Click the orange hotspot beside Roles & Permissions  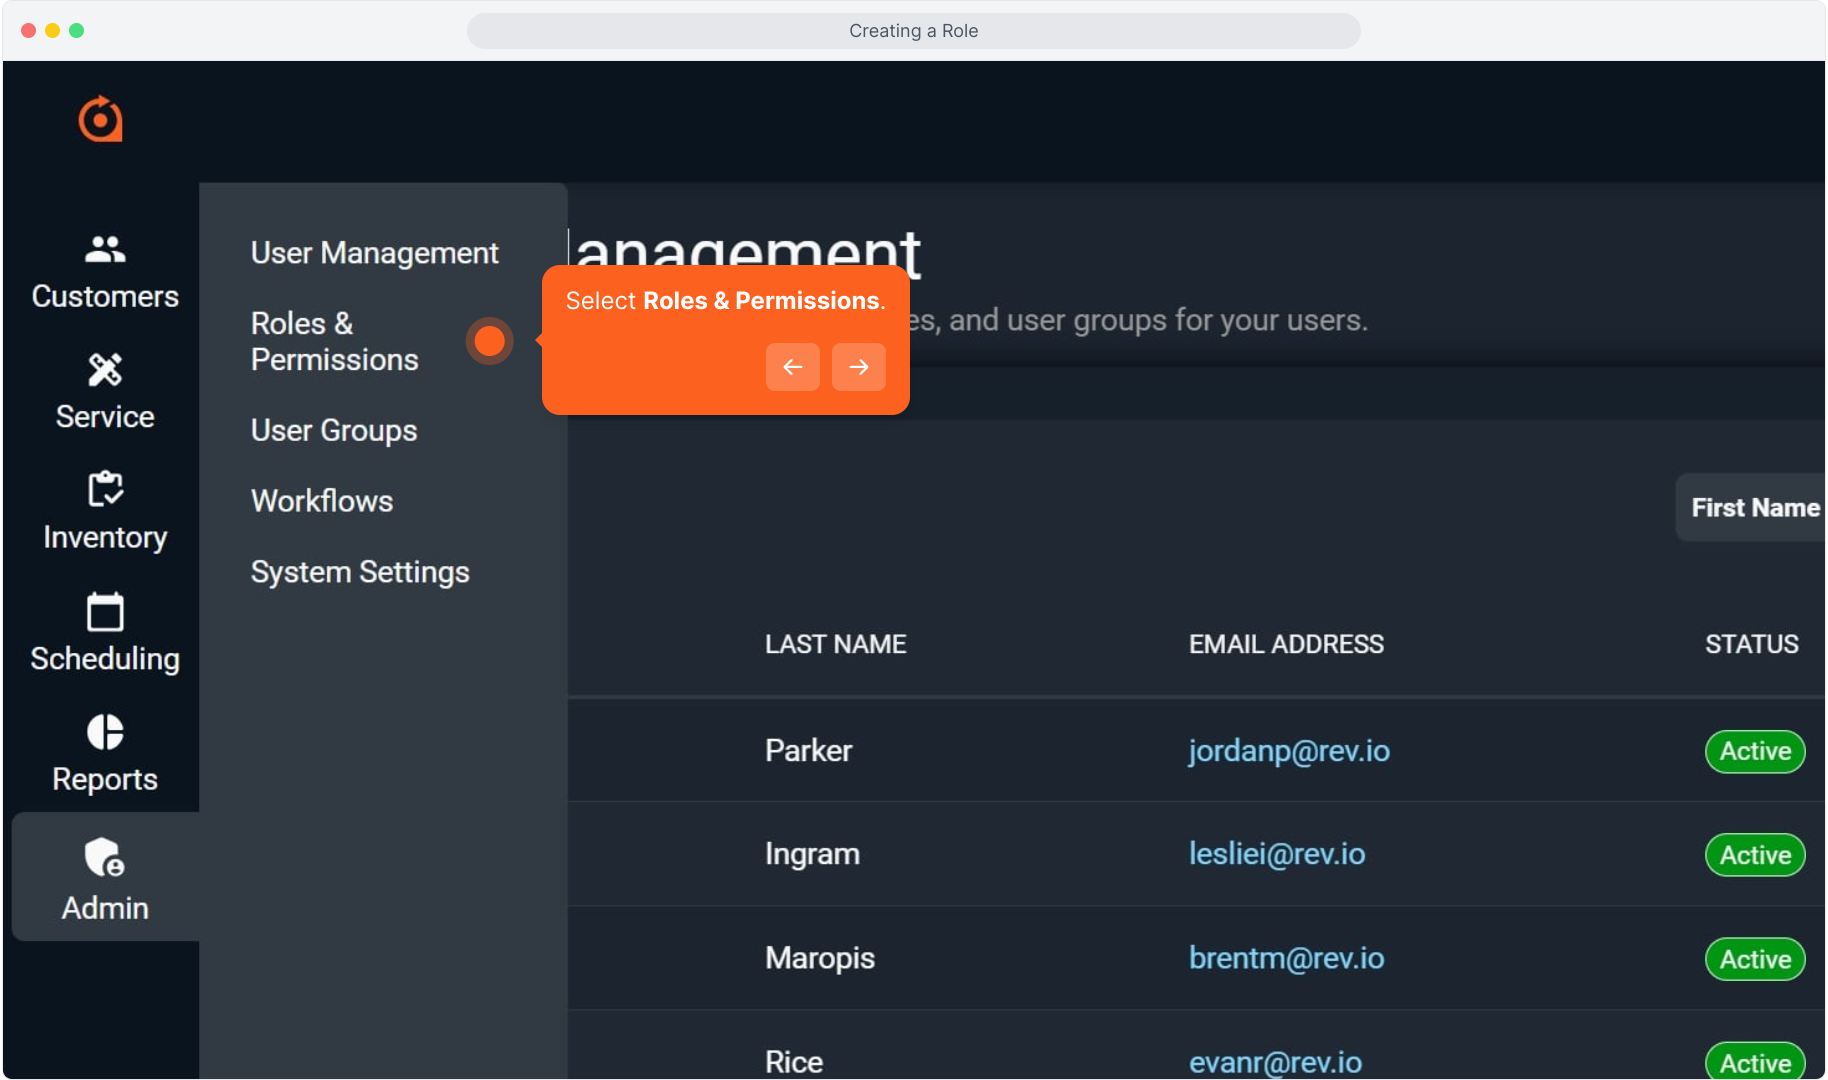pos(489,341)
